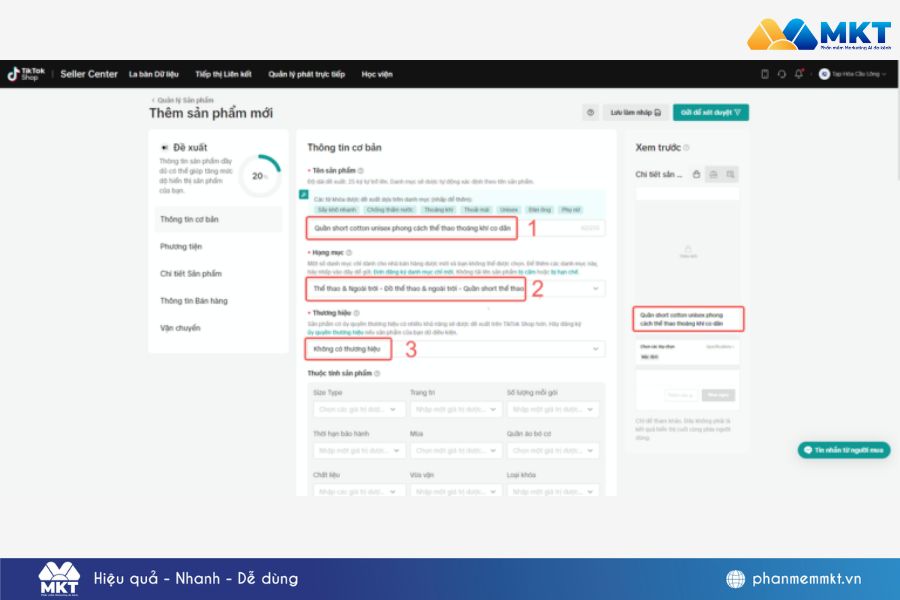Open the new category registration link

click(x=413, y=272)
